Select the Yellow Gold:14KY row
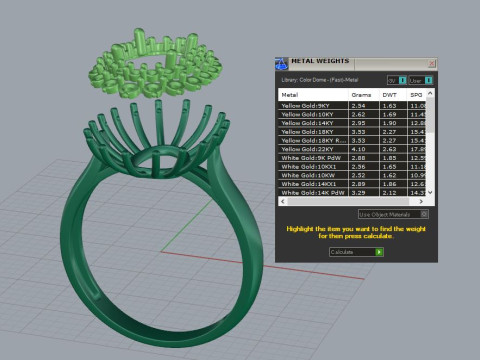Image resolution: width=480 pixels, height=360 pixels. [x=352, y=123]
